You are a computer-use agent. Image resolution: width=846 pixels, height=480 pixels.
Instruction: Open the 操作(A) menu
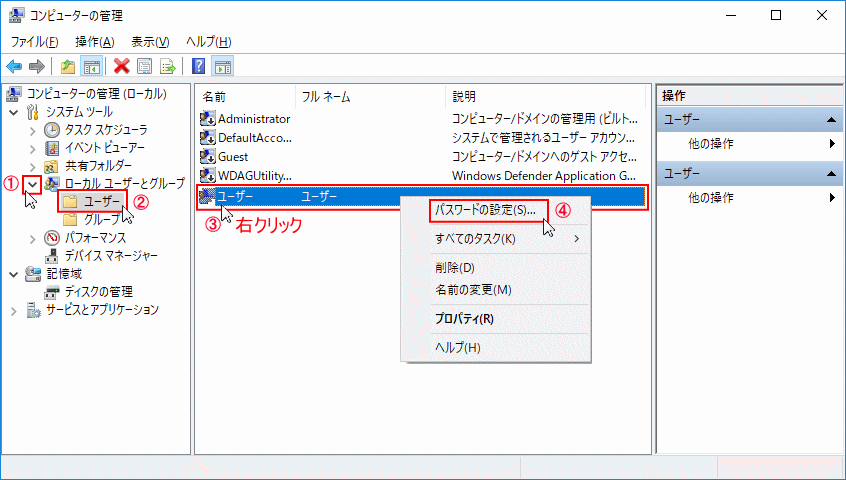pos(95,42)
